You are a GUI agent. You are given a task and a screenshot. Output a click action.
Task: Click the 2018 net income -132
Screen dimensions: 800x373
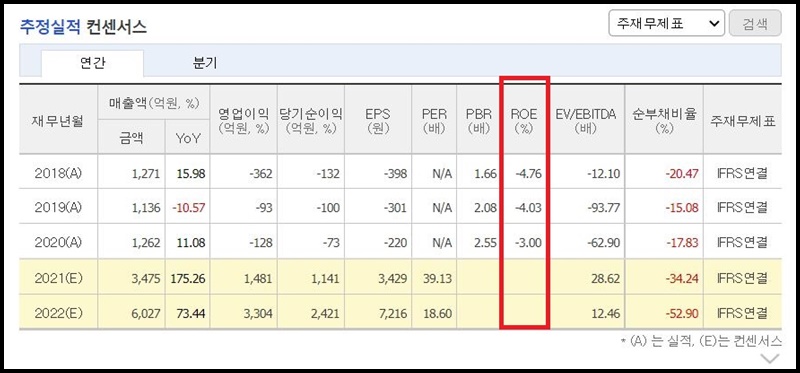coord(328,173)
